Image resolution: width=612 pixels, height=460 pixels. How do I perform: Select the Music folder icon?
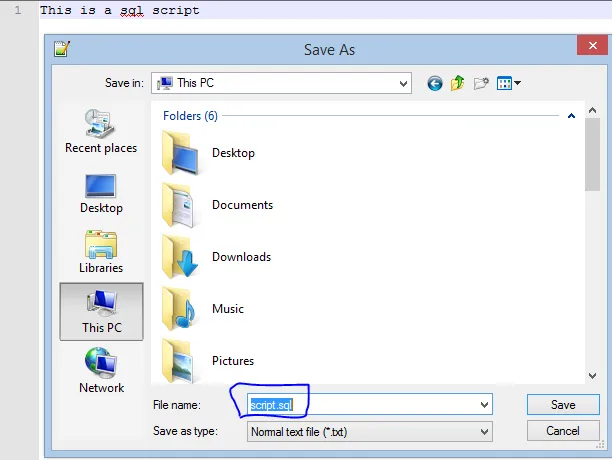pos(179,309)
